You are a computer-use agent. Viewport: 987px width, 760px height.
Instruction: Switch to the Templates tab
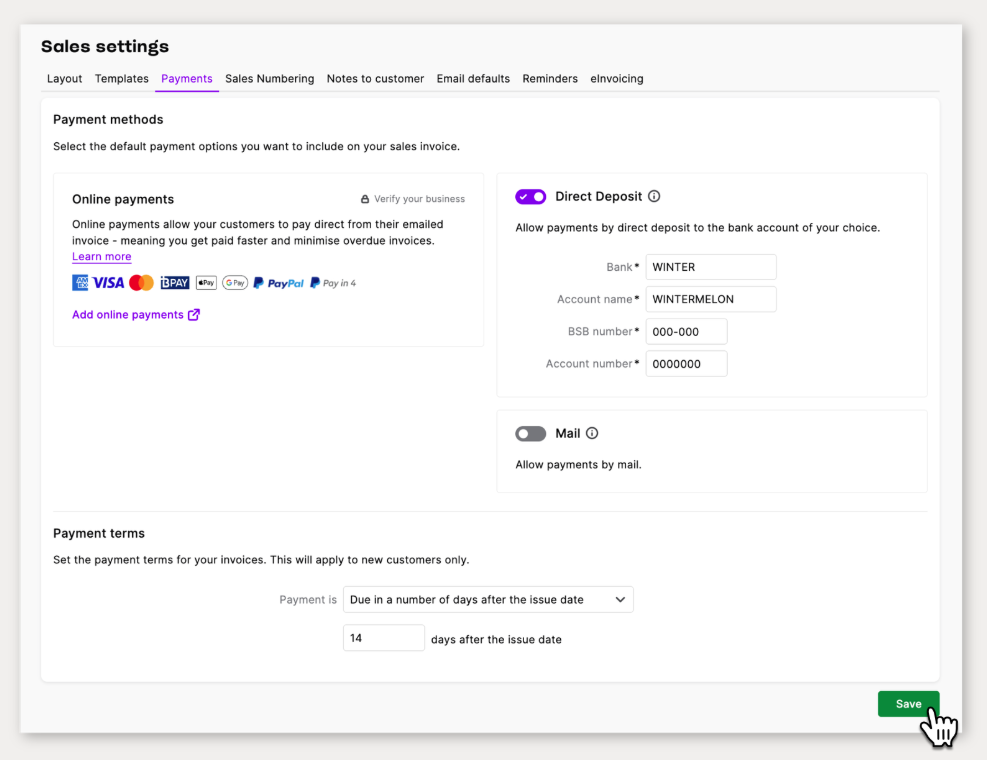121,79
